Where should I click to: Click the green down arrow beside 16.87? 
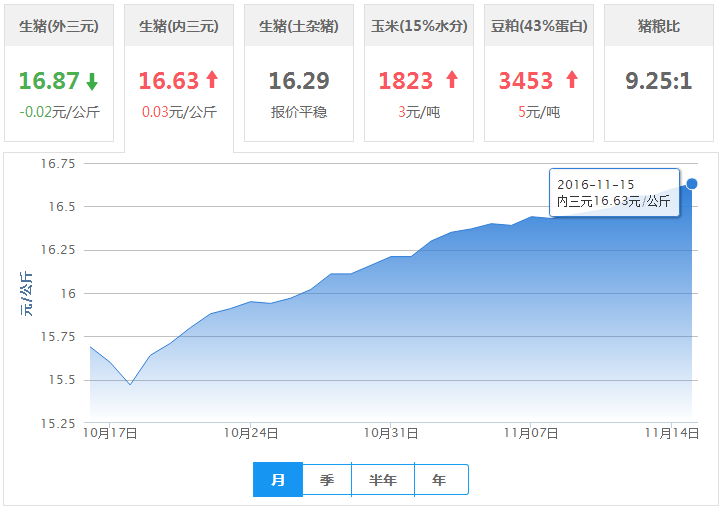point(92,81)
